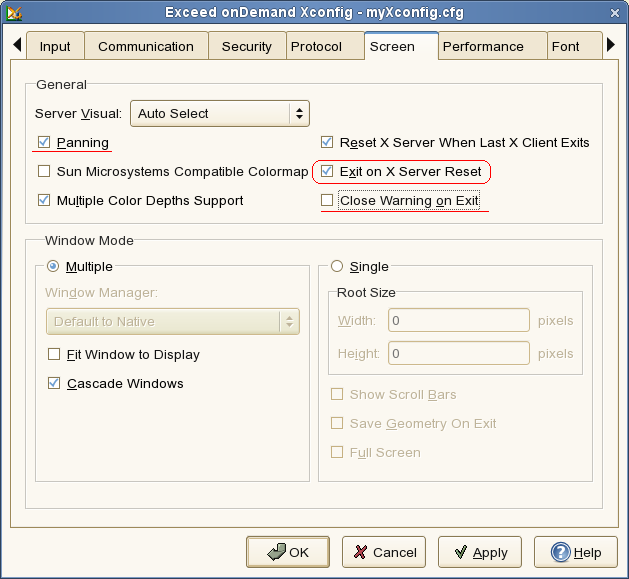
Task: Close the Xconfig dialog window
Action: [x=614, y=12]
